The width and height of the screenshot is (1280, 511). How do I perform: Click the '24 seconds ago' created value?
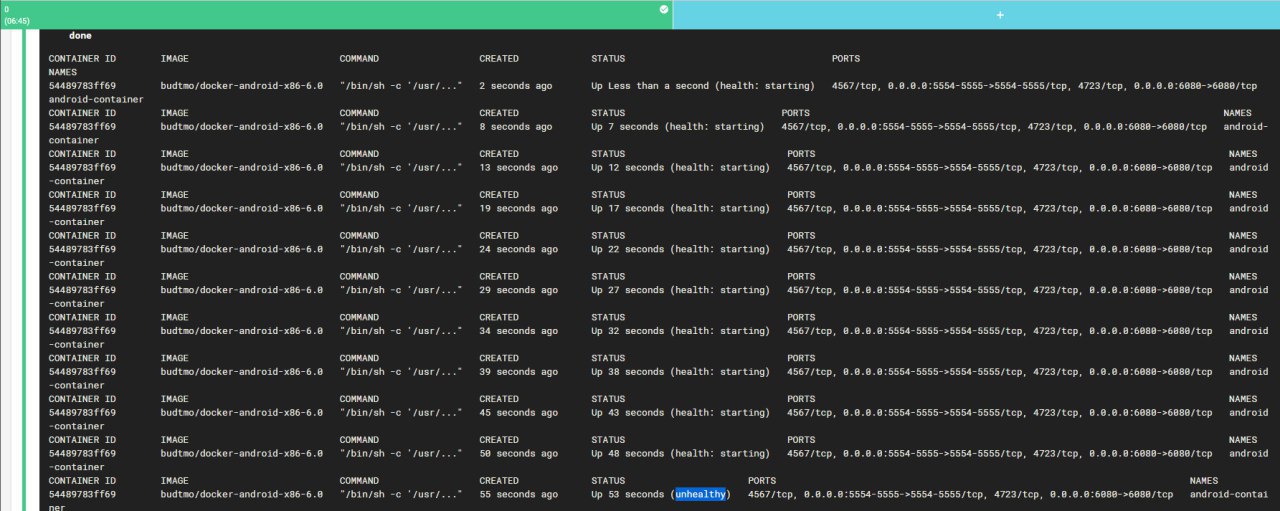(x=518, y=250)
